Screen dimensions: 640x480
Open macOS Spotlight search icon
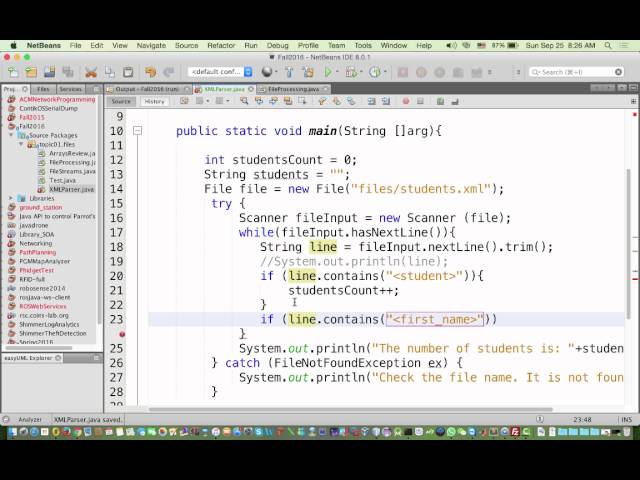[608, 45]
